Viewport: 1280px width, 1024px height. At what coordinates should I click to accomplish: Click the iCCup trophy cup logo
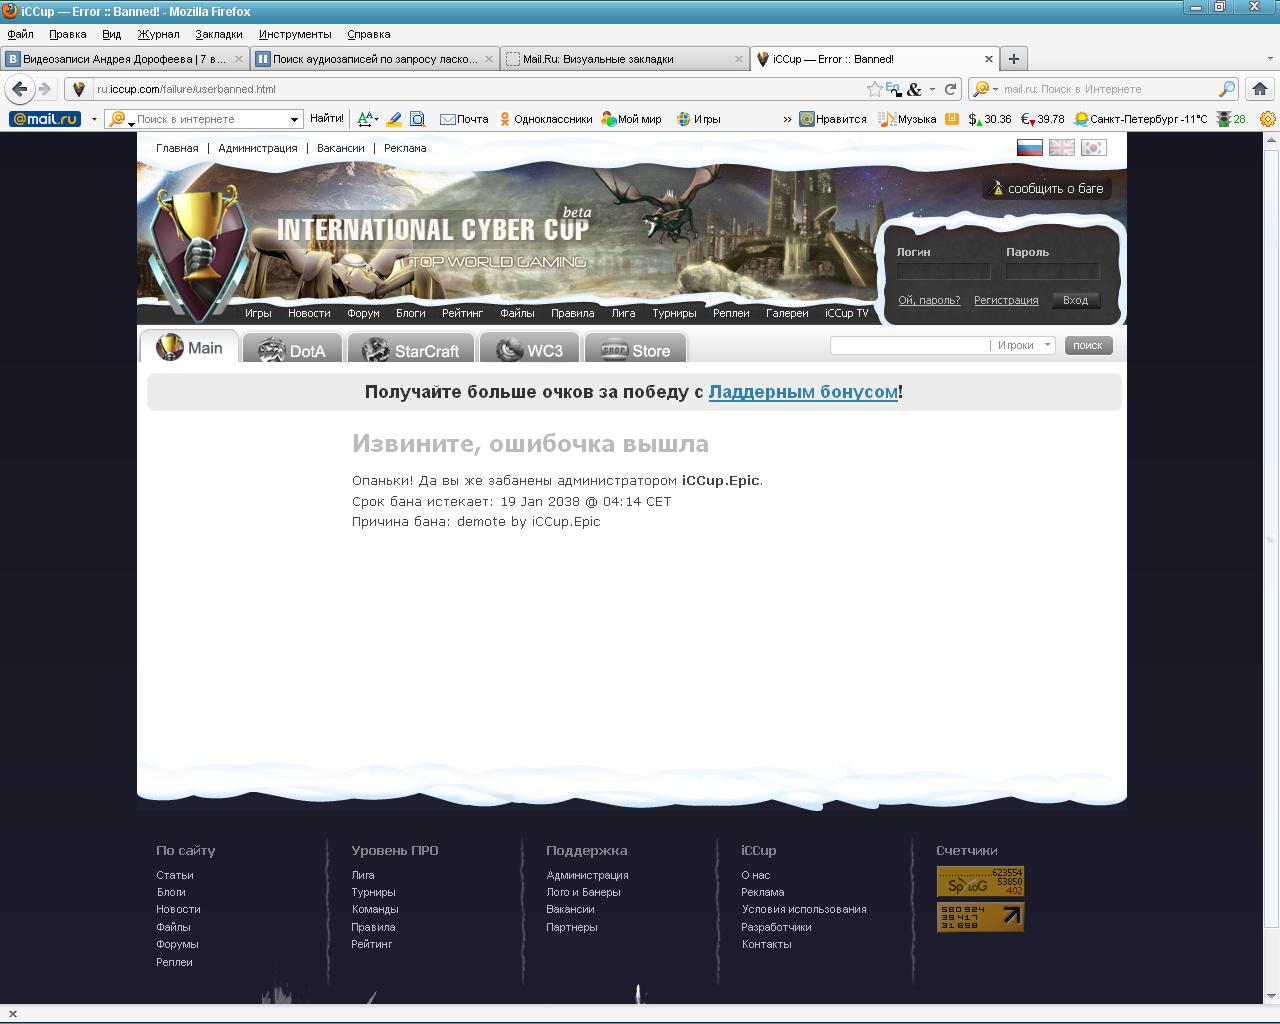pyautogui.click(x=198, y=250)
